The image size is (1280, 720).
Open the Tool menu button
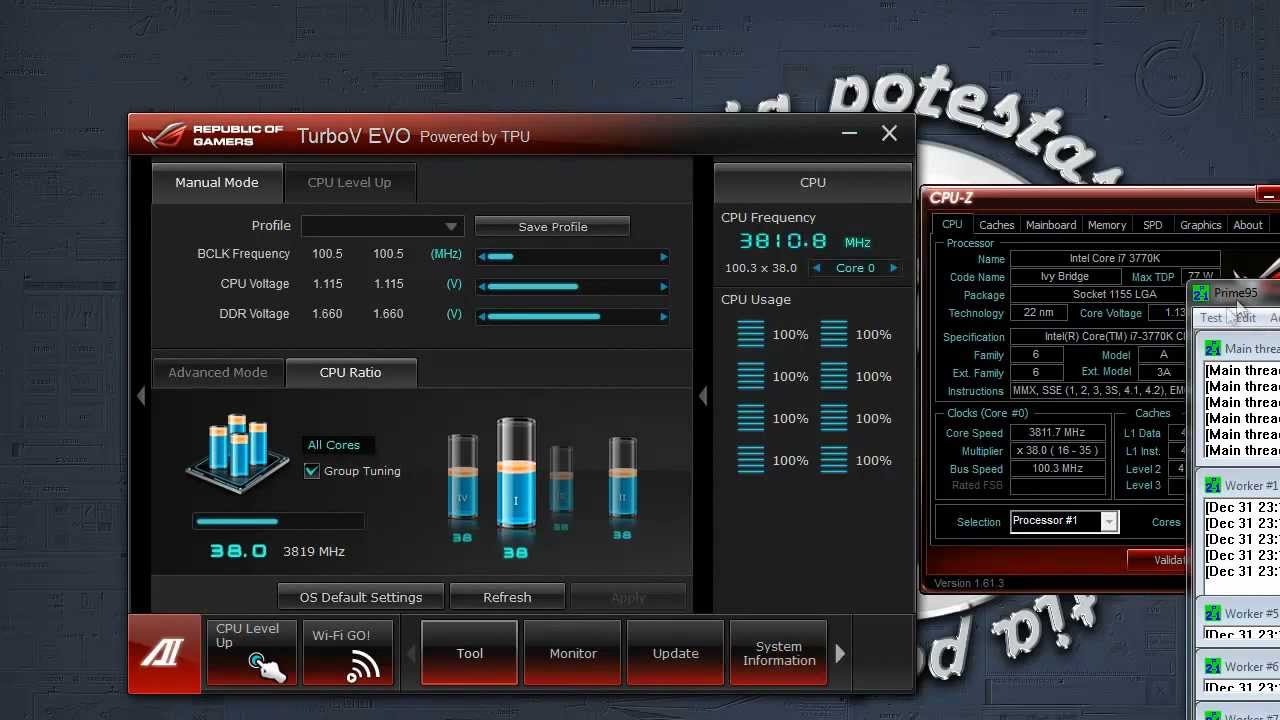[x=469, y=653]
